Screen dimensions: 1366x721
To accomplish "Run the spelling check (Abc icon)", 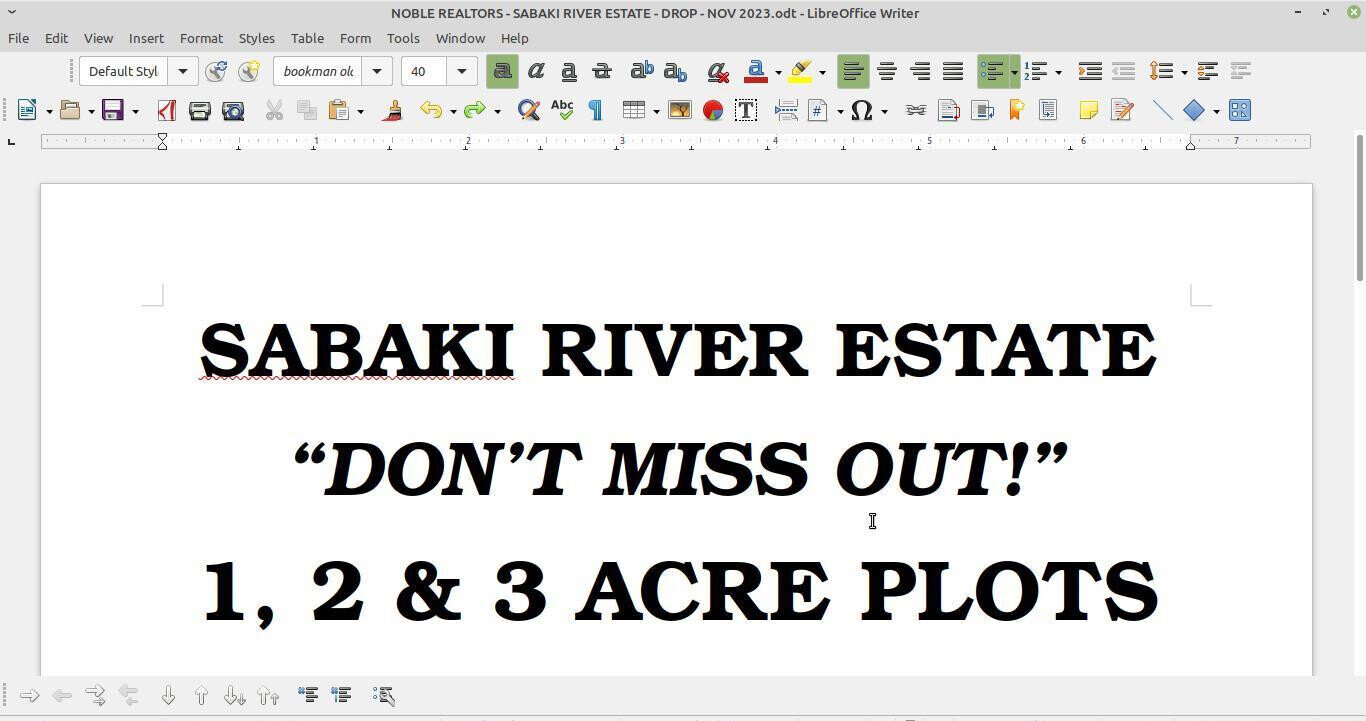I will [x=562, y=110].
